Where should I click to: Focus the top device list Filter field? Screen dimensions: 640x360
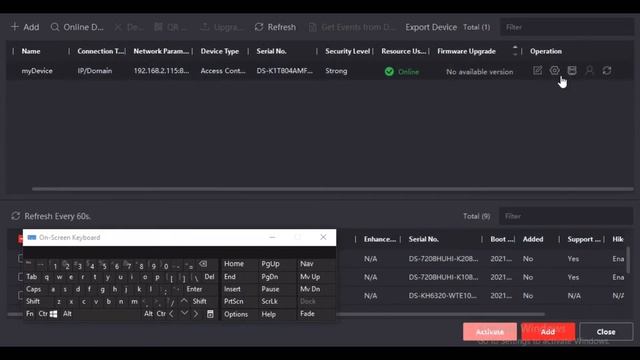point(567,27)
